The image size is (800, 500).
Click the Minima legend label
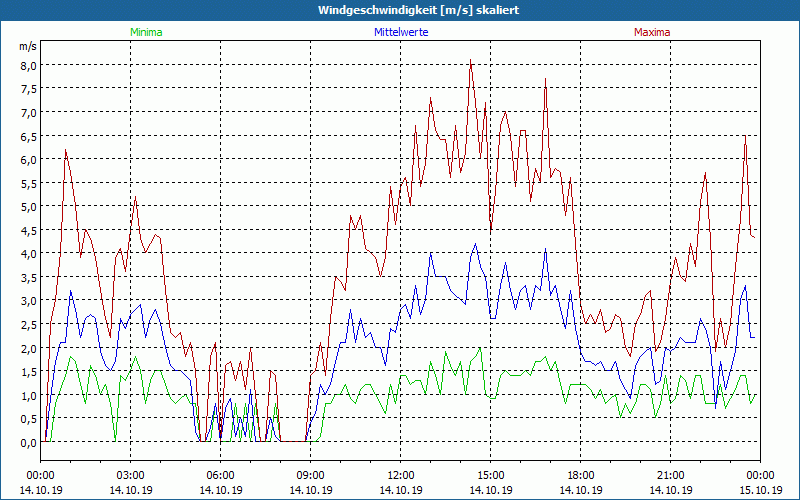[146, 32]
